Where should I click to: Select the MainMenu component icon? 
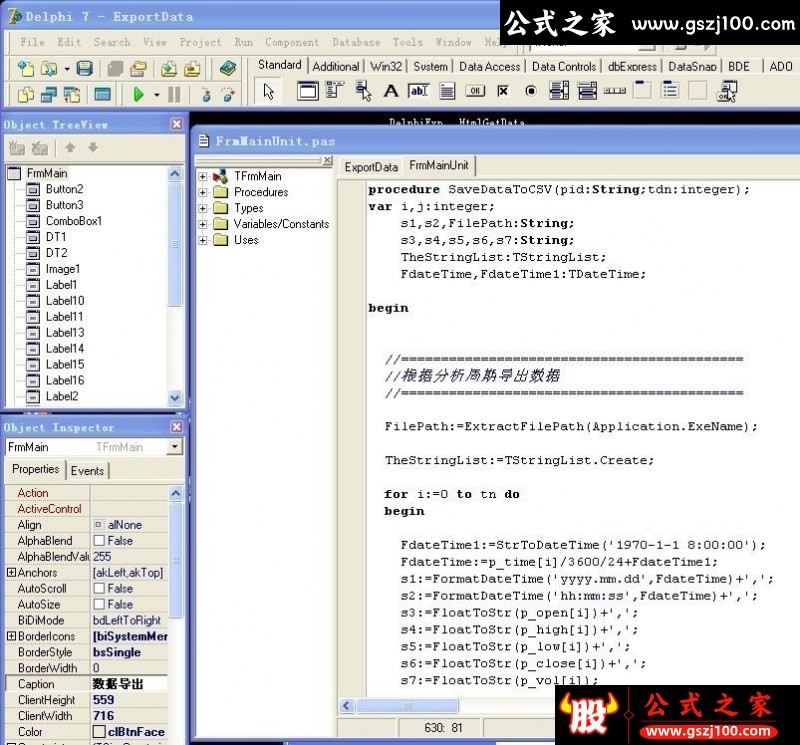(x=335, y=91)
